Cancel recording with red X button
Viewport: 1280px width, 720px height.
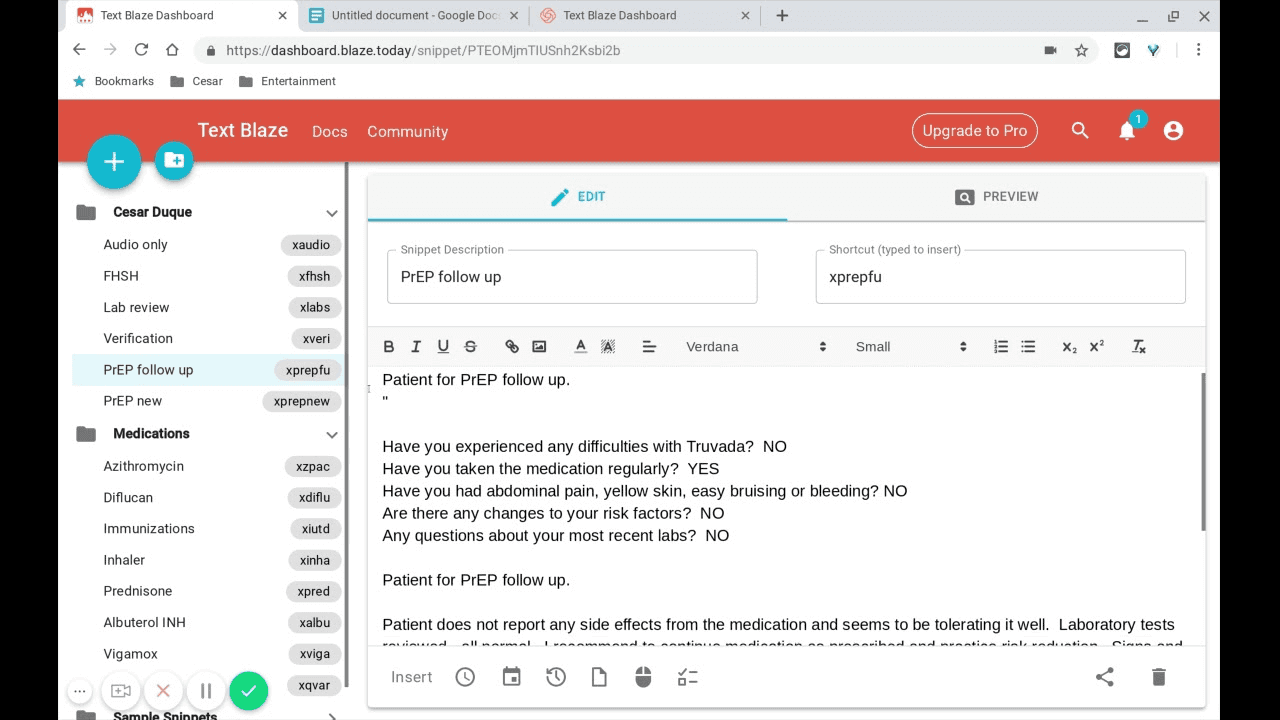coord(163,691)
